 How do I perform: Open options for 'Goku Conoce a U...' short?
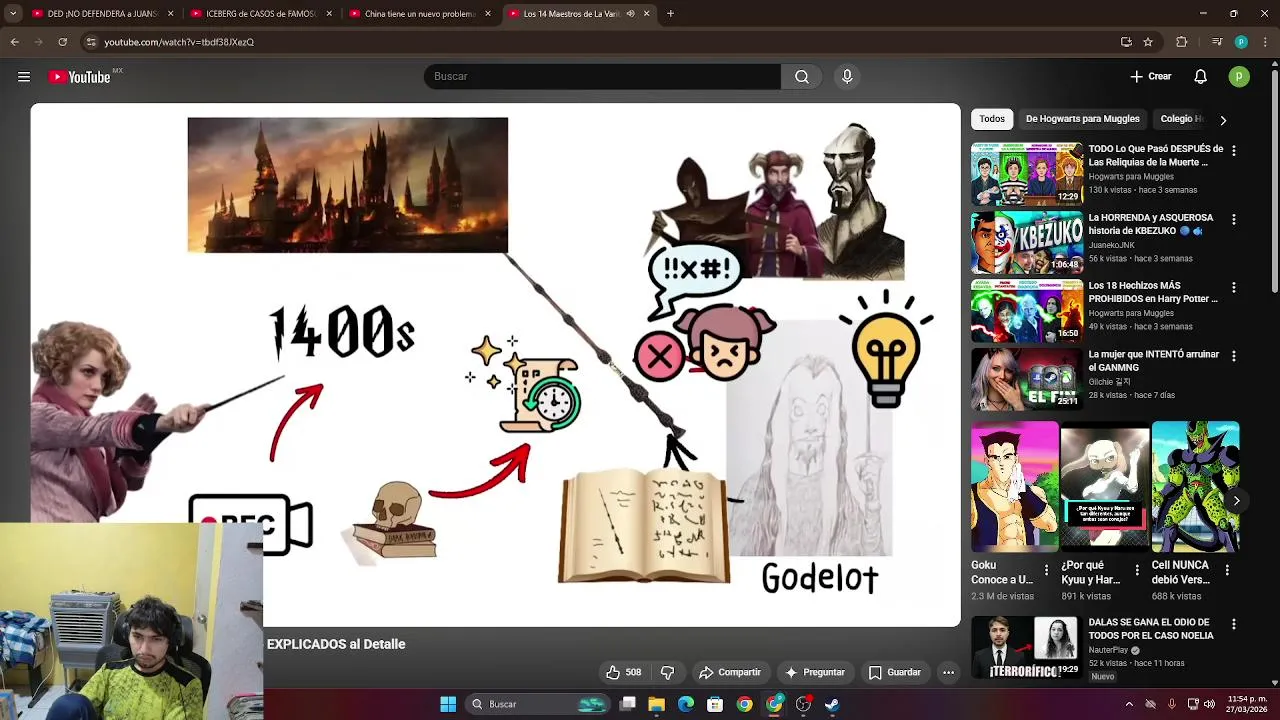click(x=1046, y=570)
